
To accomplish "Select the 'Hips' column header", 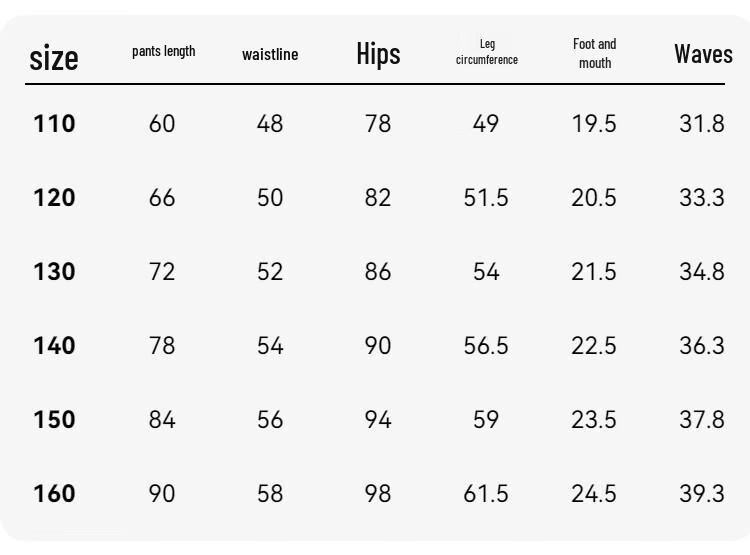I will [x=378, y=54].
